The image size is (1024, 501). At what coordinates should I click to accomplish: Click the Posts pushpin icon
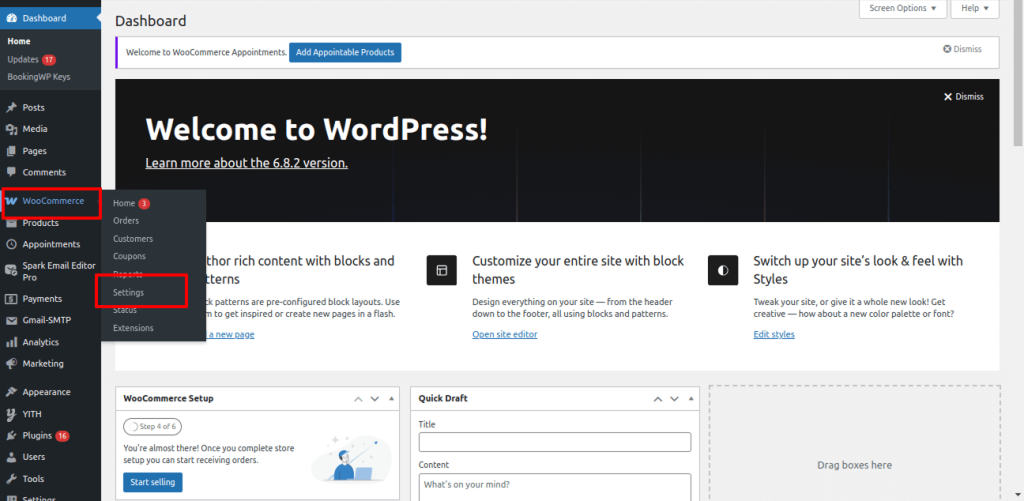click(x=11, y=108)
